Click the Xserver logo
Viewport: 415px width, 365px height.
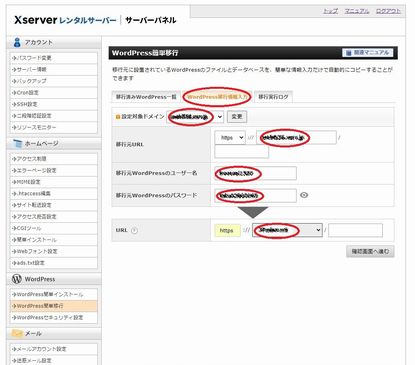pos(35,20)
